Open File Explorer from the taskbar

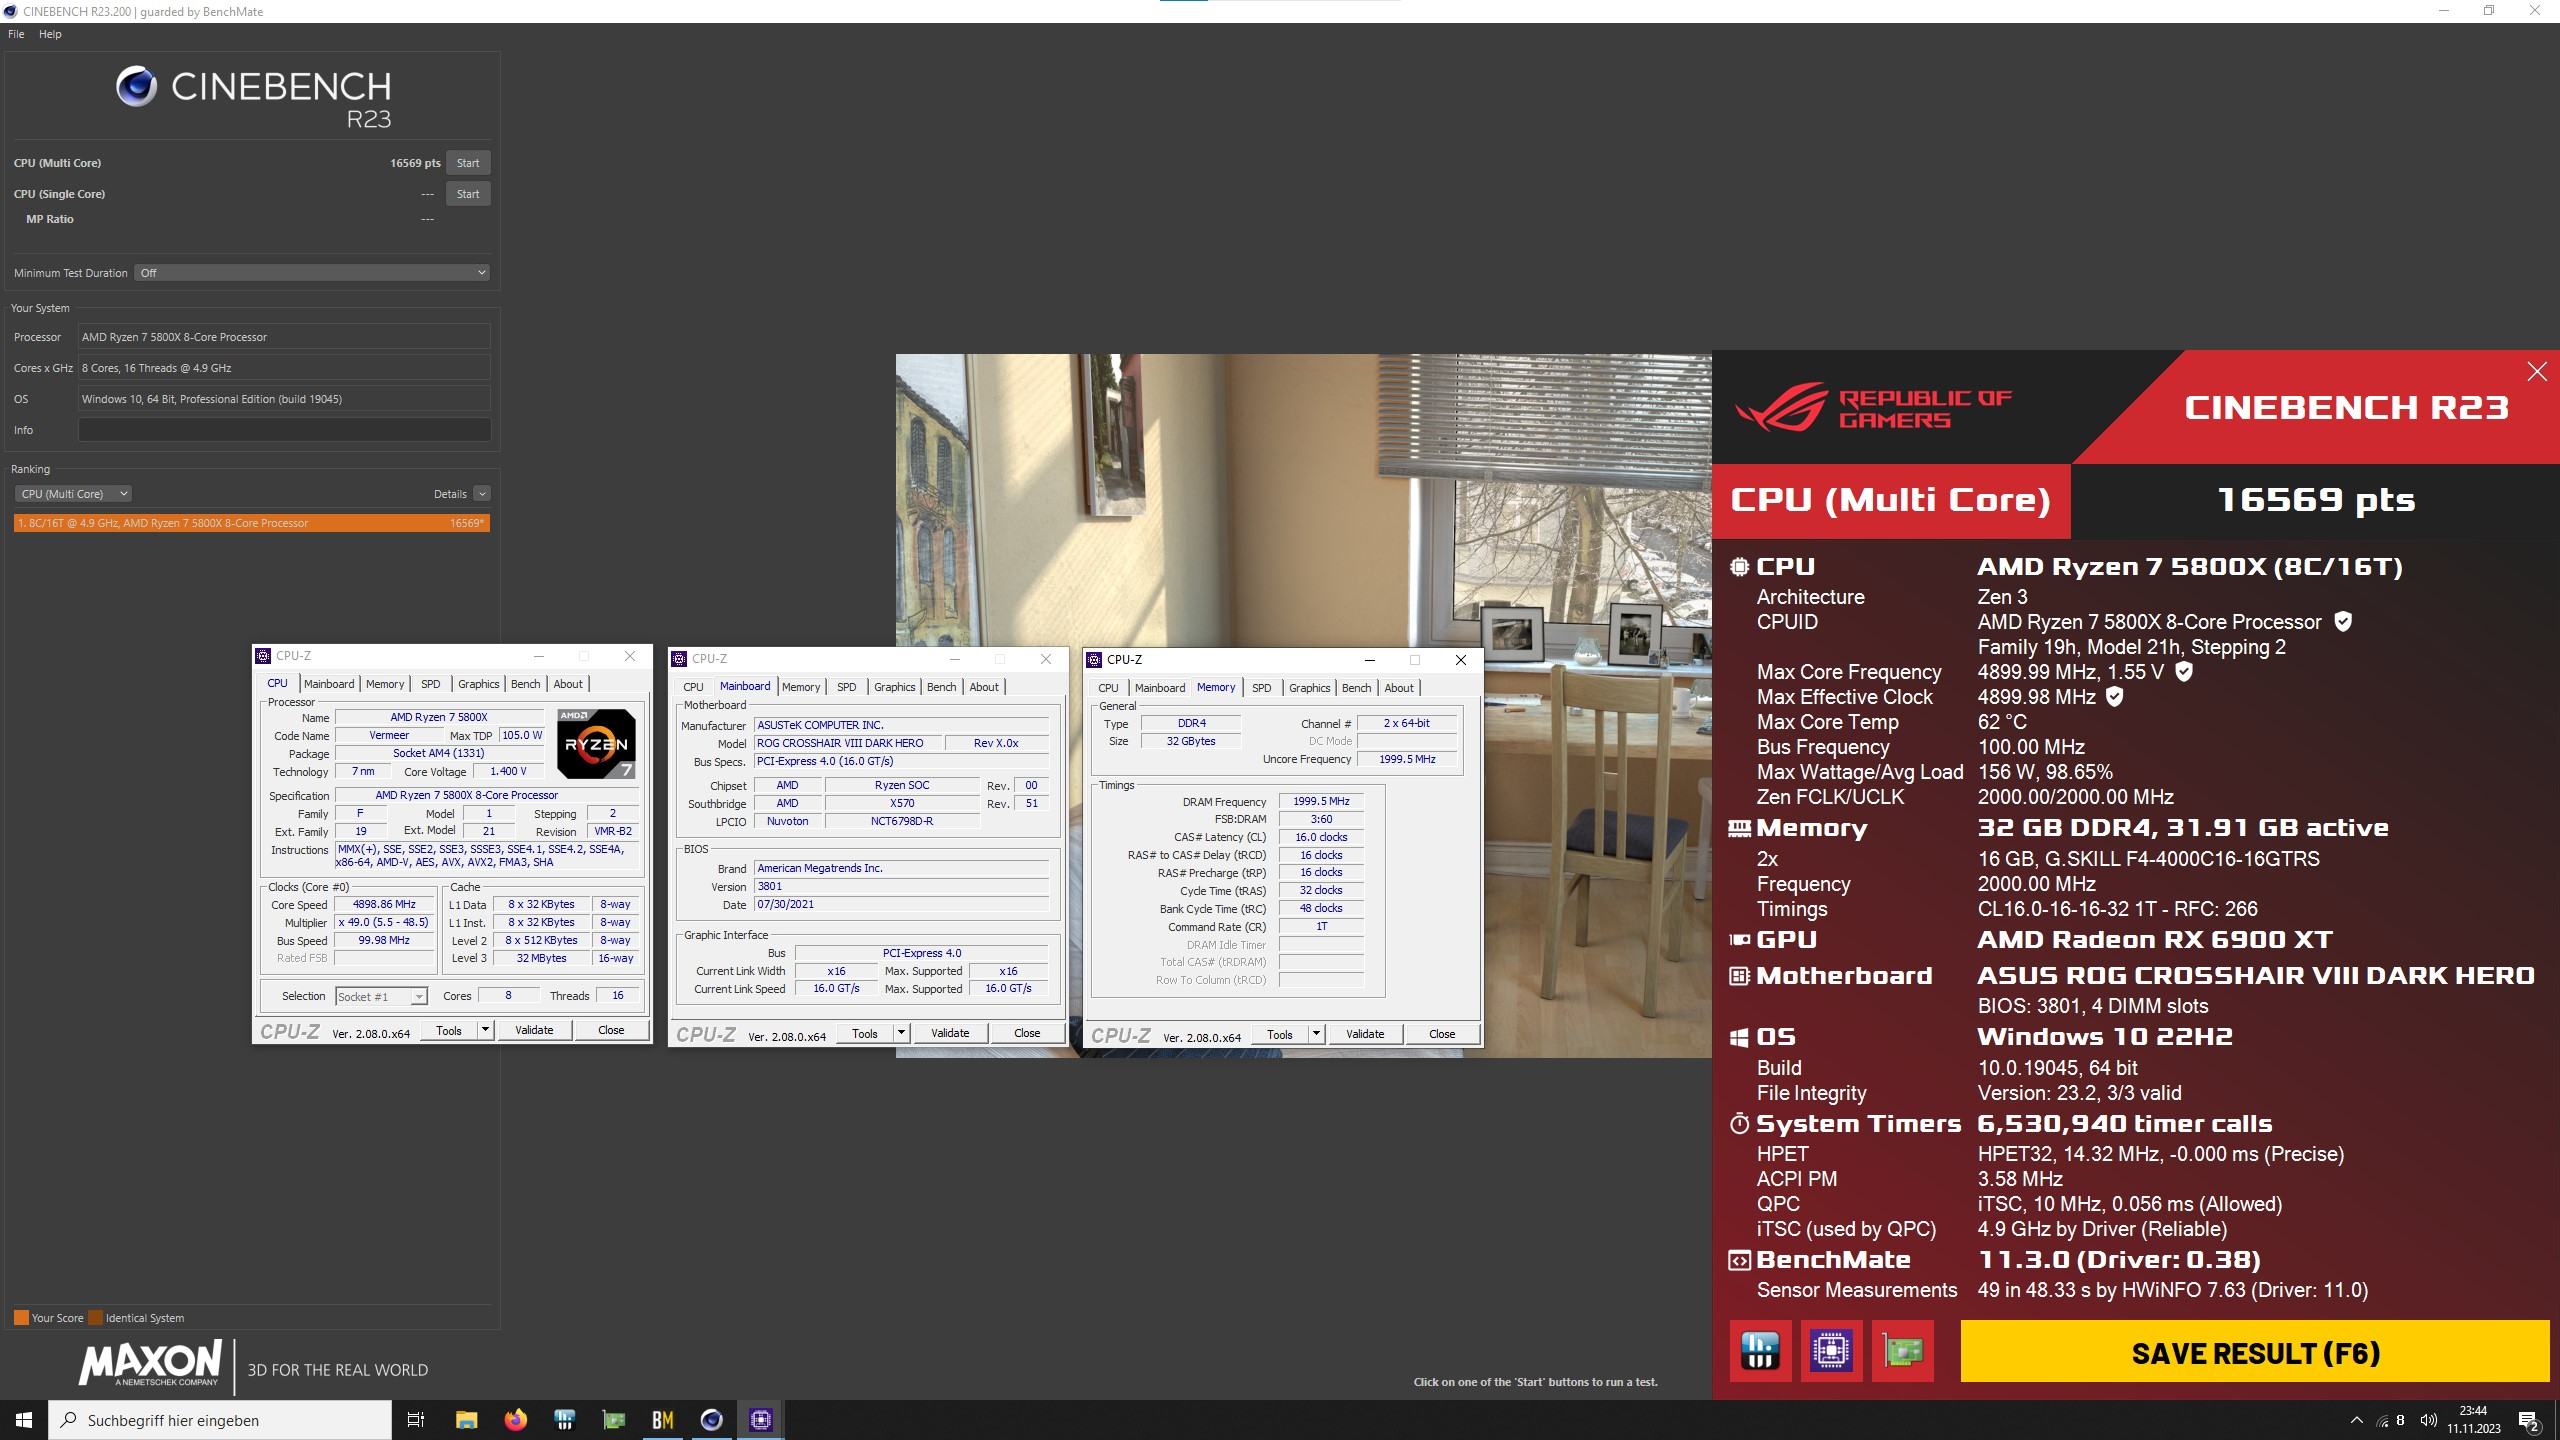[x=466, y=1420]
